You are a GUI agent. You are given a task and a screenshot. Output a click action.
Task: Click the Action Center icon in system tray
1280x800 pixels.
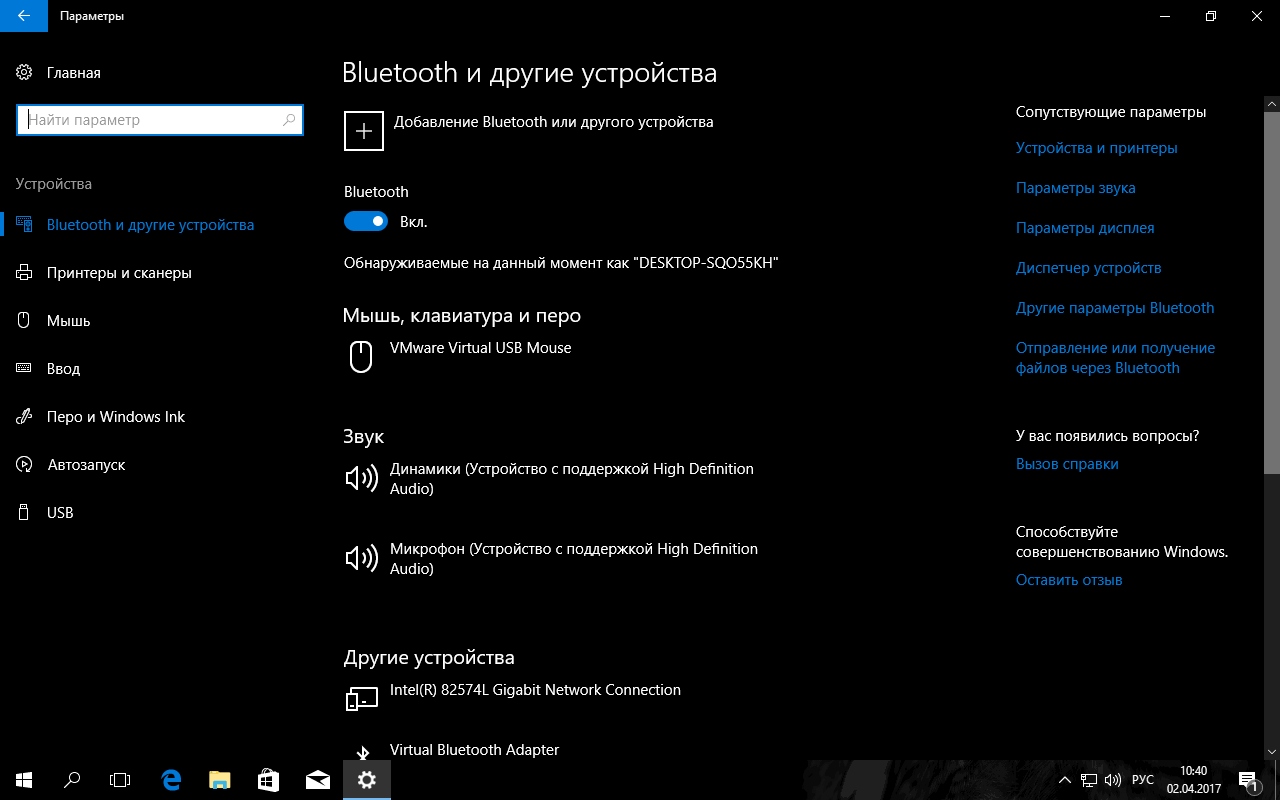point(1246,780)
